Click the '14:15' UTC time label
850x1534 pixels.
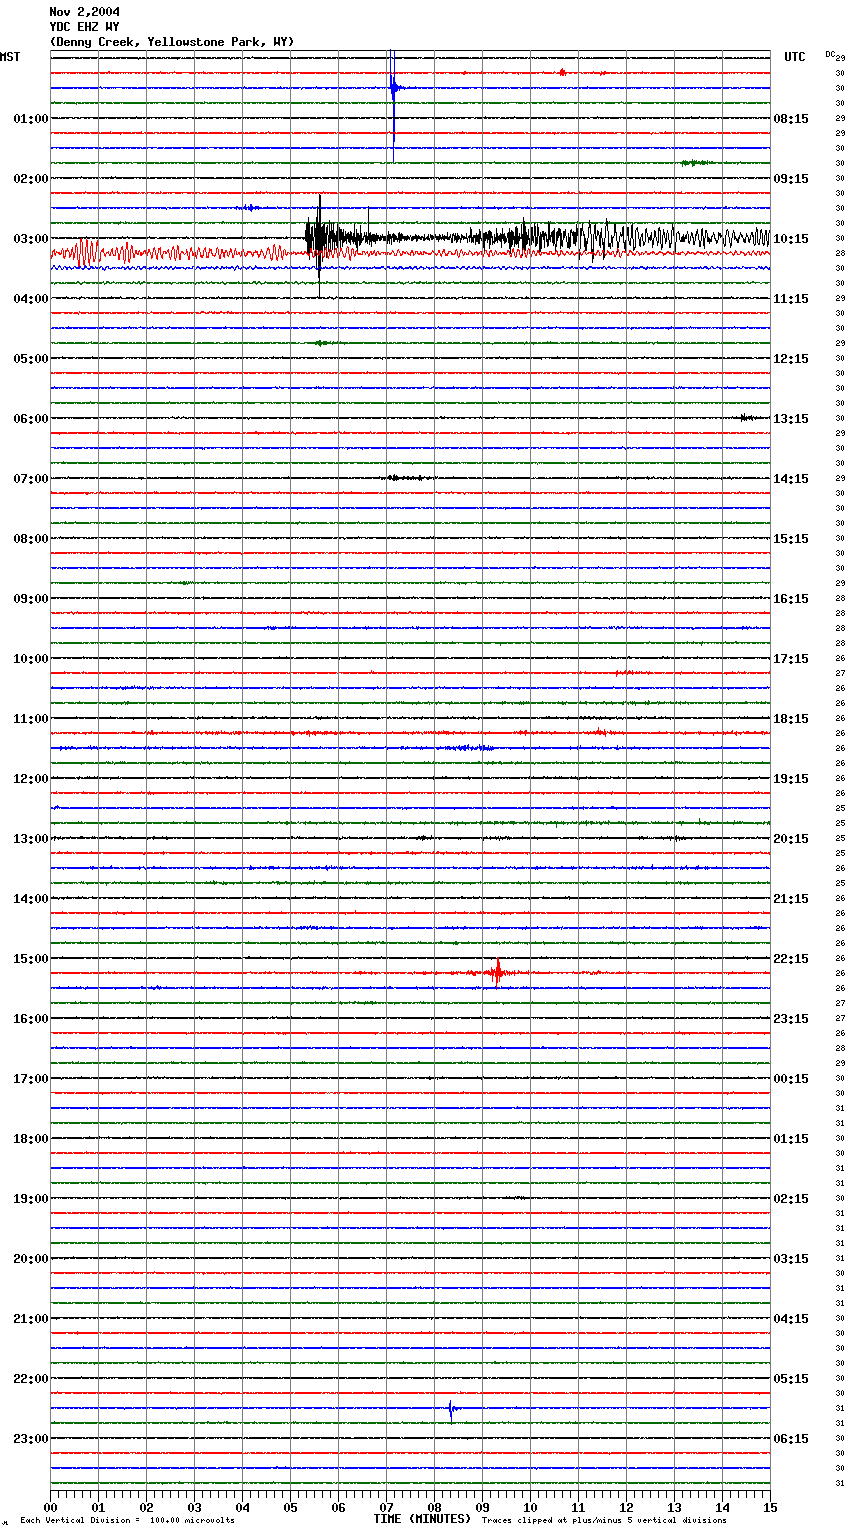point(791,479)
